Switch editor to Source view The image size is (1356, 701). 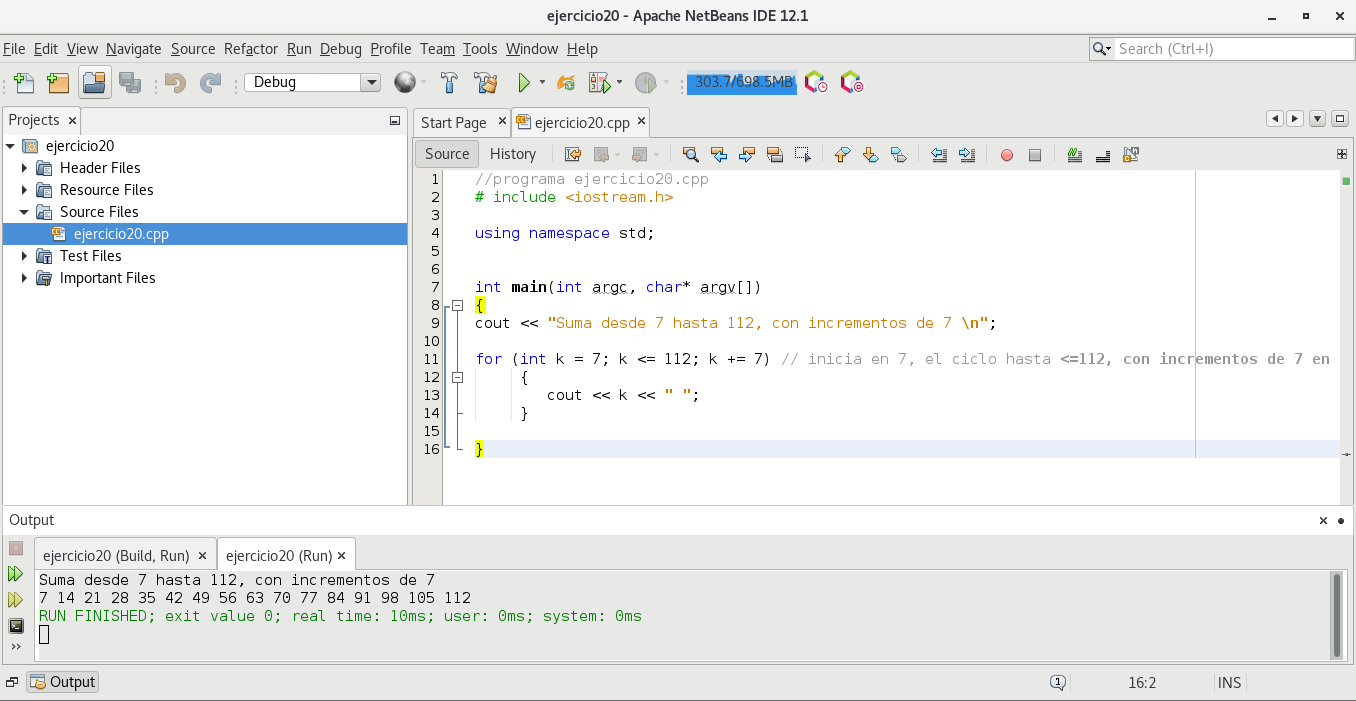pos(446,154)
